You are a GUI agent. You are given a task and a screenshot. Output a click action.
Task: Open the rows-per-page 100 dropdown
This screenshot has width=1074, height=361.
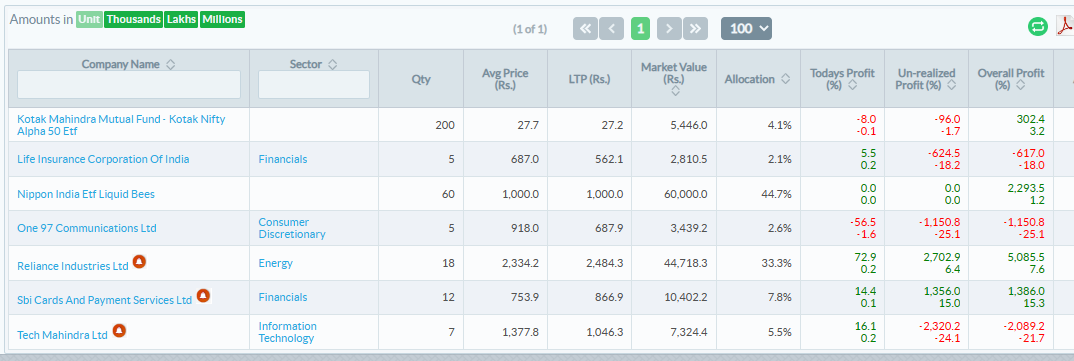(x=746, y=28)
